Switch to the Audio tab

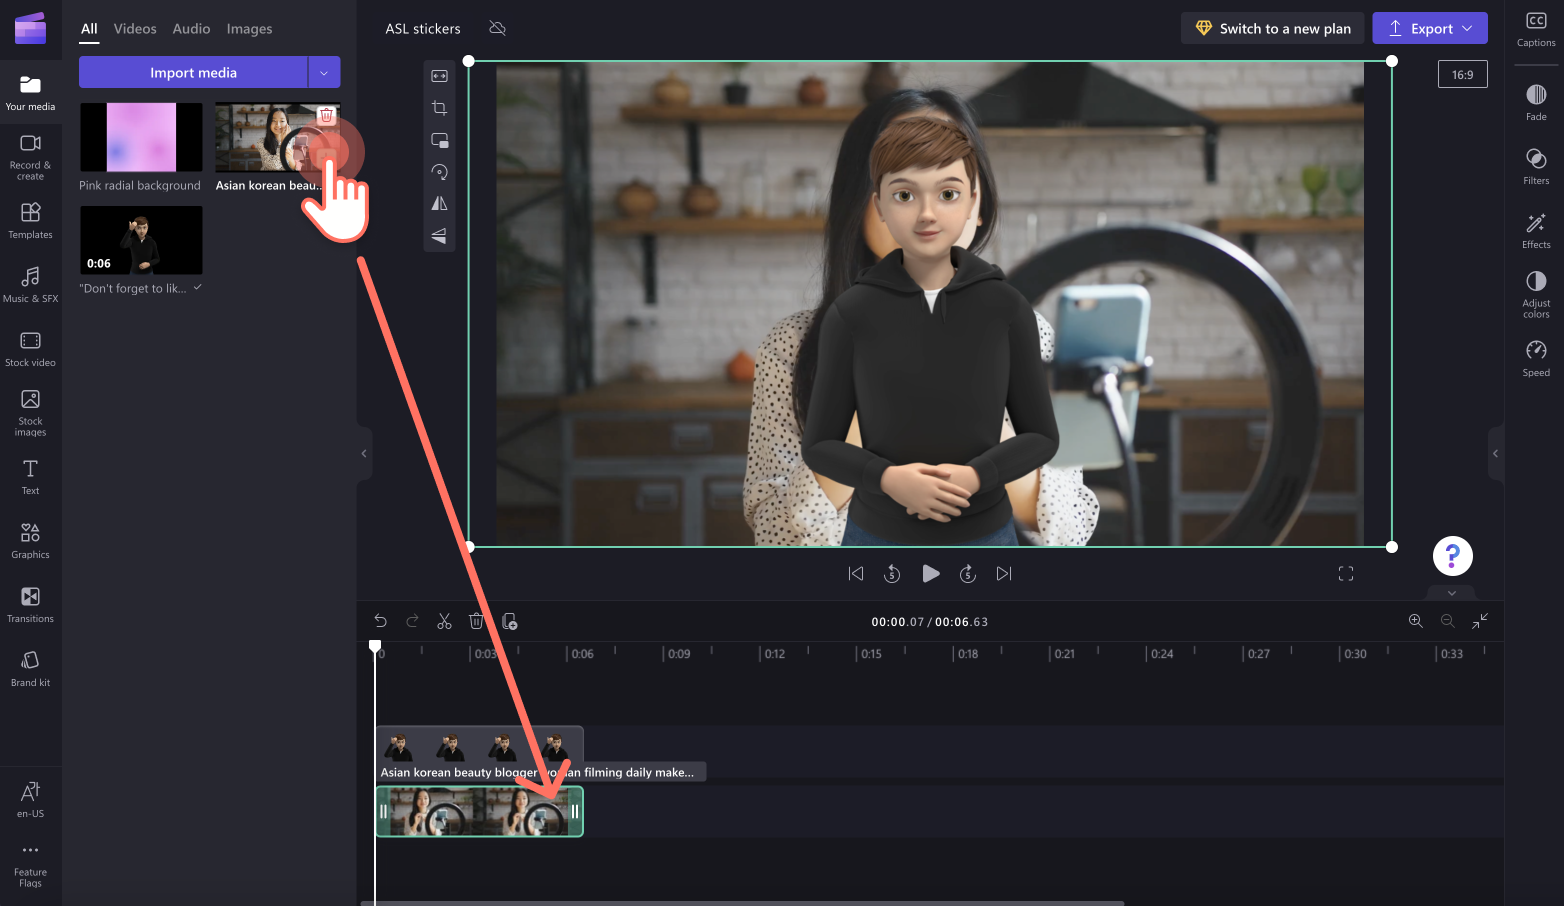pyautogui.click(x=191, y=28)
